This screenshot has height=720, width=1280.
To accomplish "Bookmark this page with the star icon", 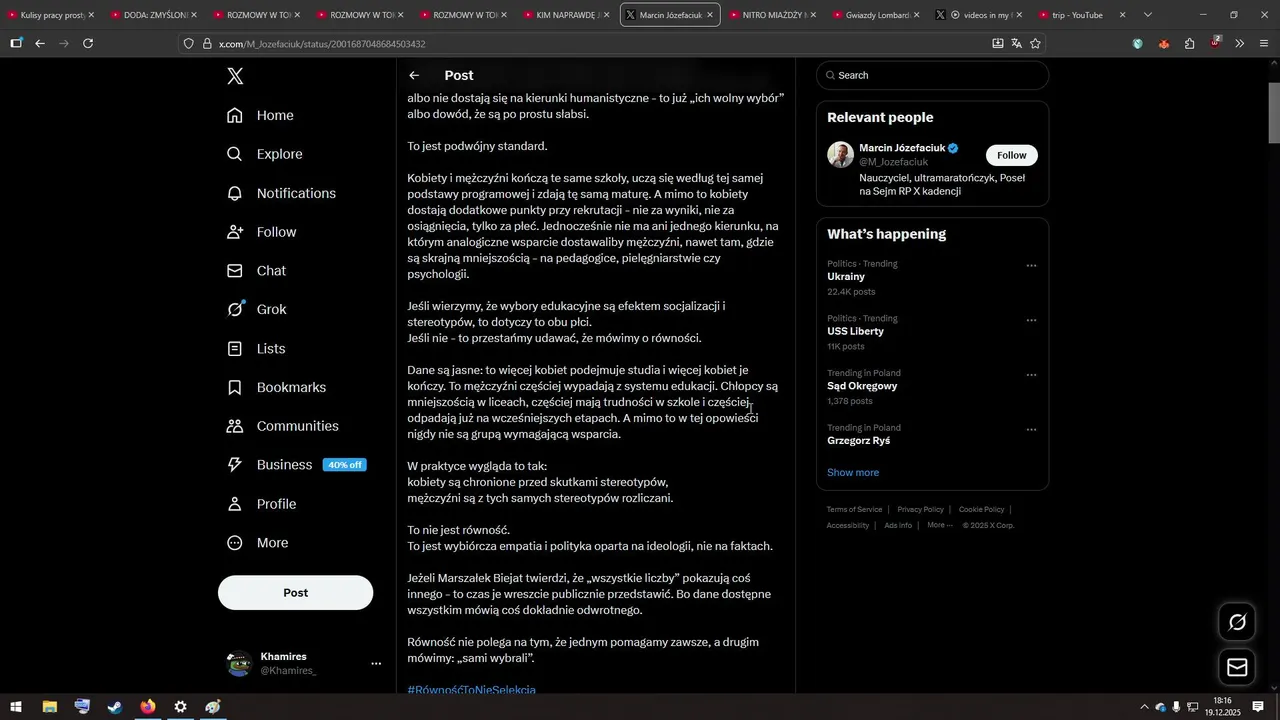I will (x=1035, y=44).
